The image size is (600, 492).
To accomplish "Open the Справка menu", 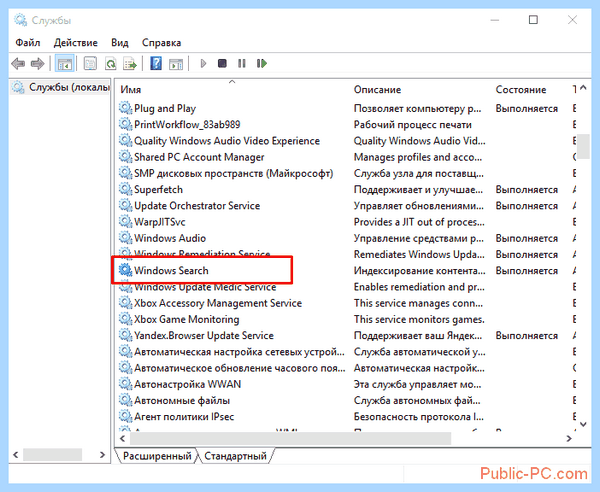I will tap(161, 42).
